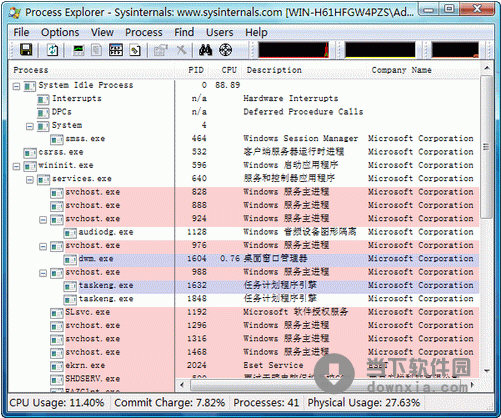The height and width of the screenshot is (418, 501).
Task: Click the Refresh Now toolbar icon
Action: point(52,50)
